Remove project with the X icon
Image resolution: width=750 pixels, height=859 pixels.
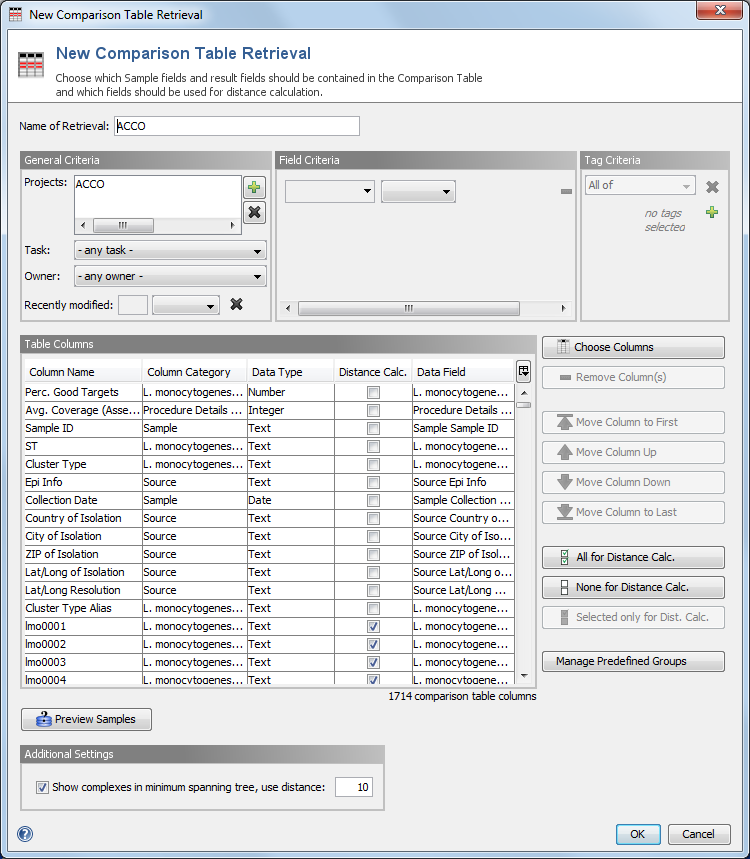pos(255,212)
